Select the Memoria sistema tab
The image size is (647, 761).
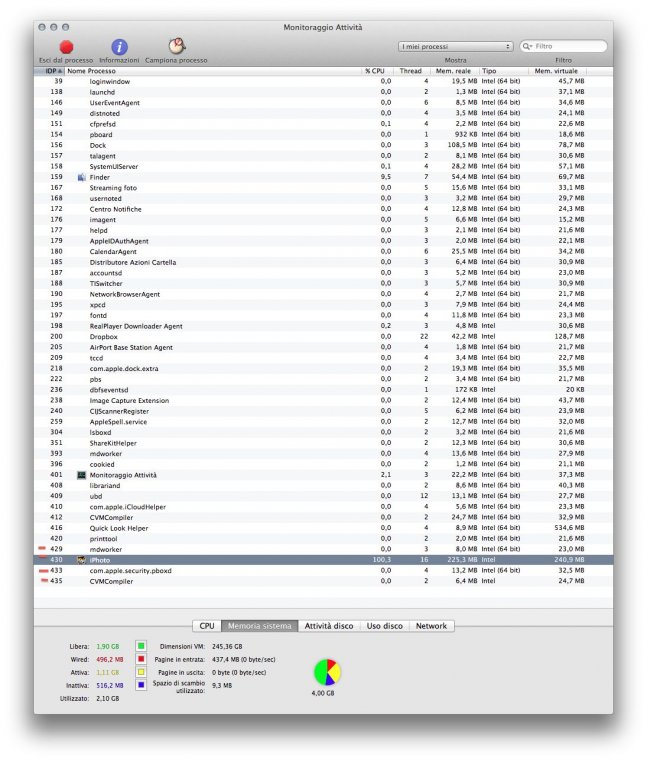click(x=260, y=626)
